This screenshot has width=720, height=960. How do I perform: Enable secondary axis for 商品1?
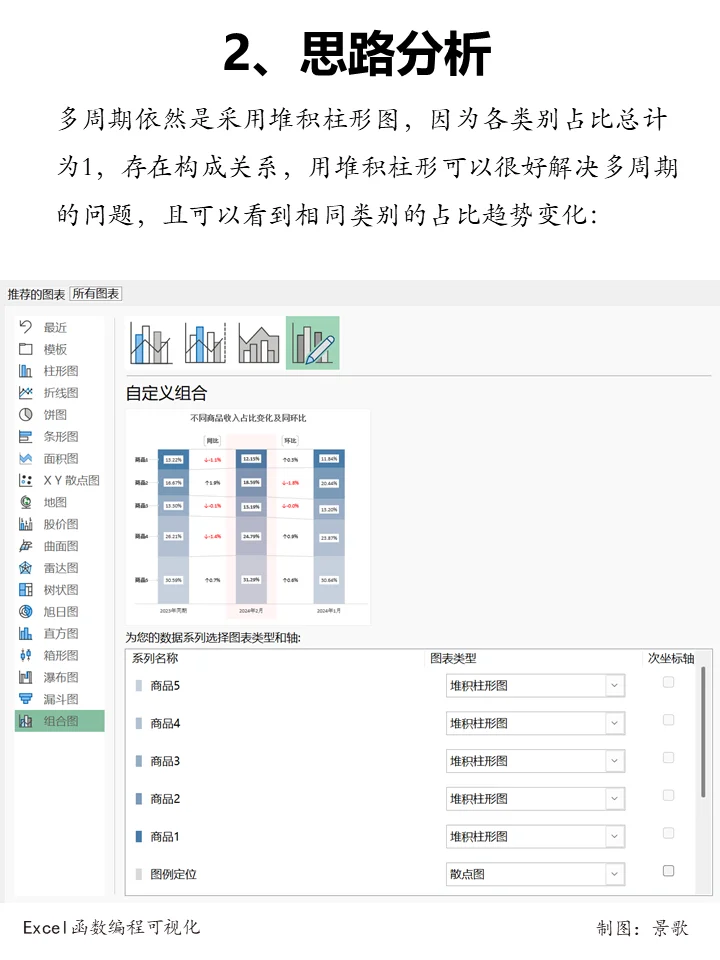coord(669,833)
